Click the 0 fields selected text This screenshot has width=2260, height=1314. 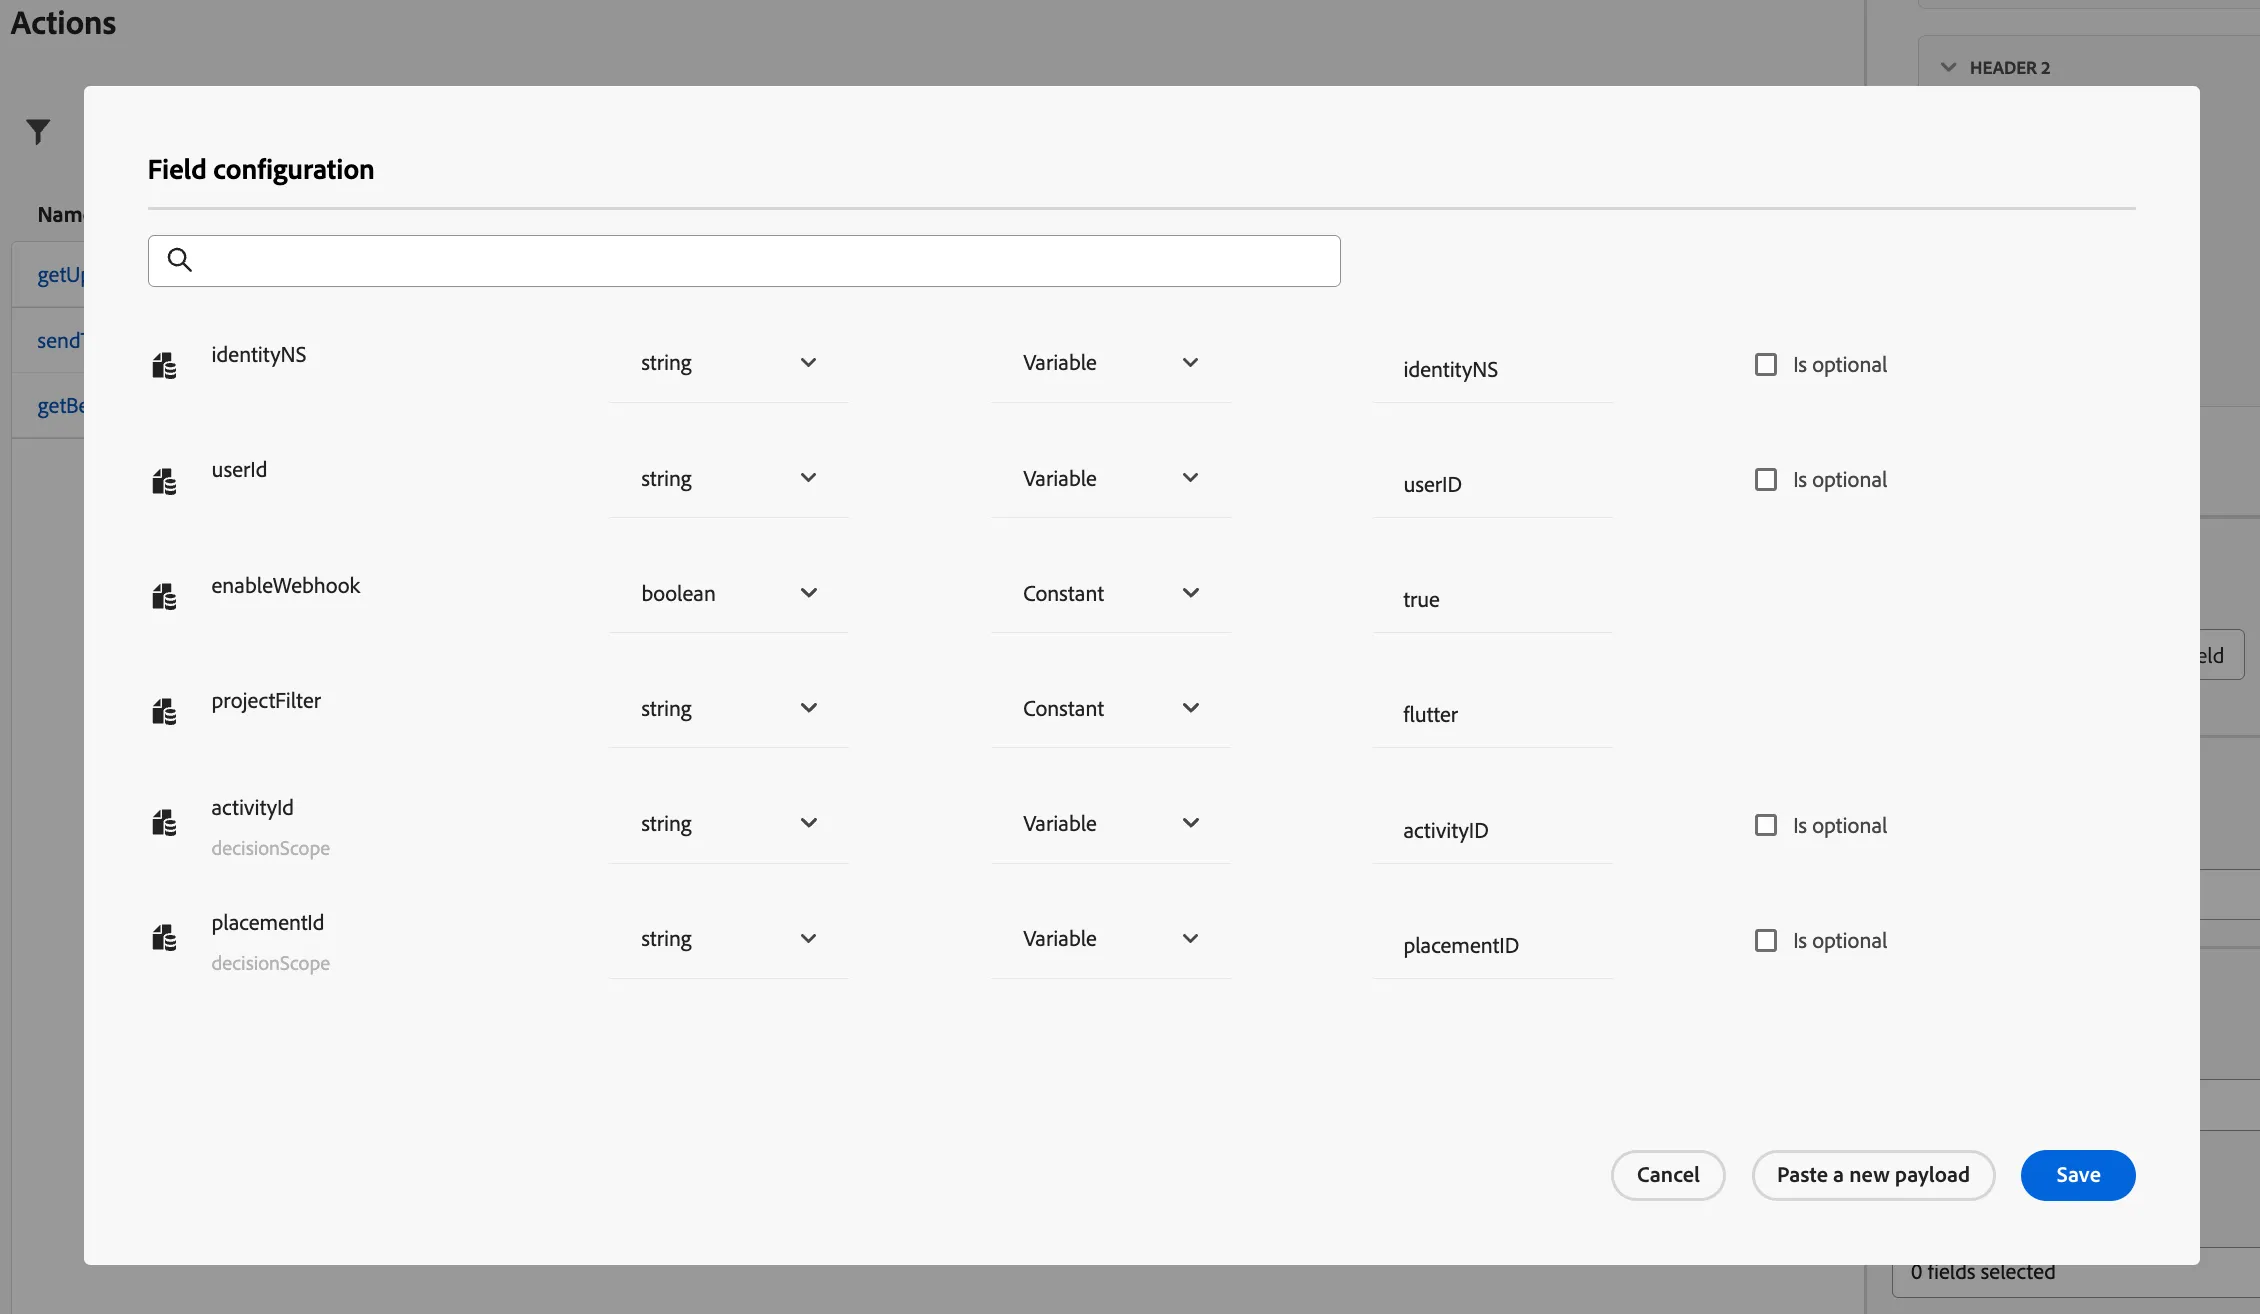point(1983,1272)
